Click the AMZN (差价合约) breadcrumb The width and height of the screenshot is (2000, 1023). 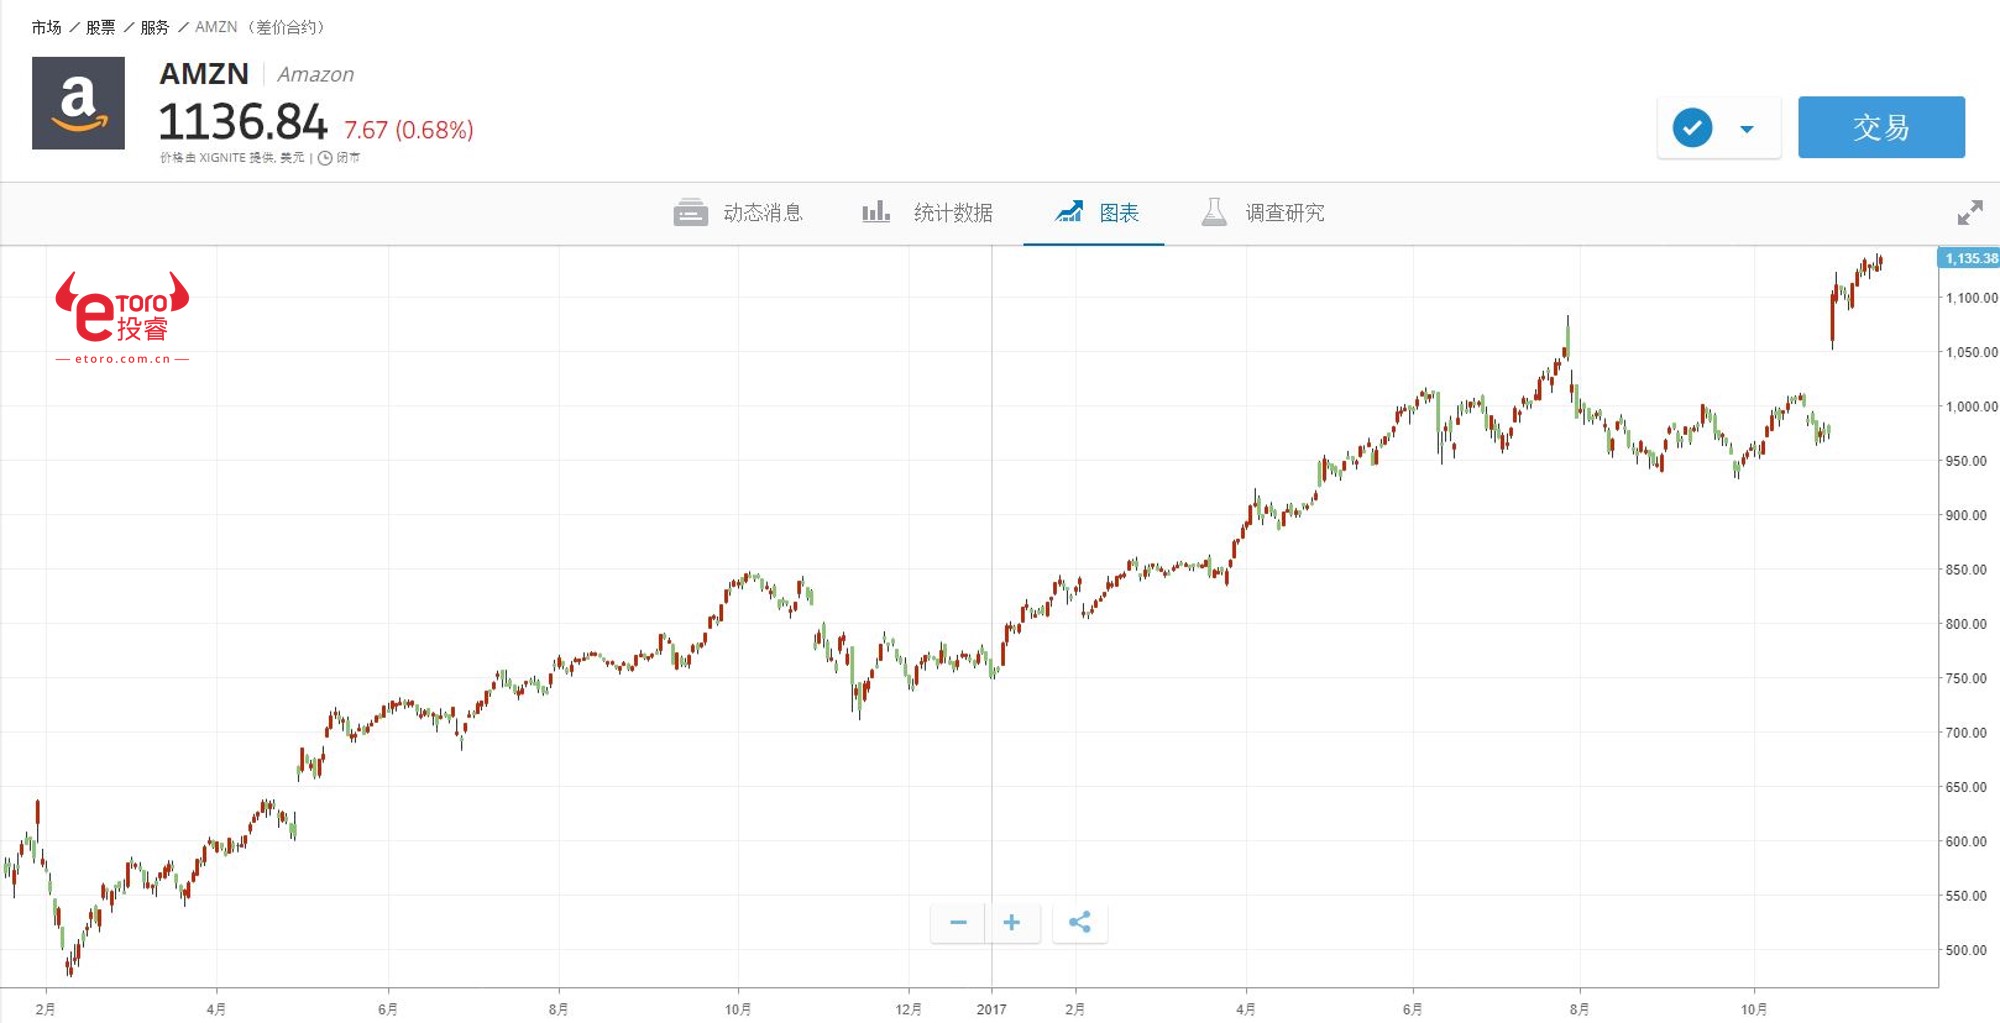pyautogui.click(x=260, y=27)
